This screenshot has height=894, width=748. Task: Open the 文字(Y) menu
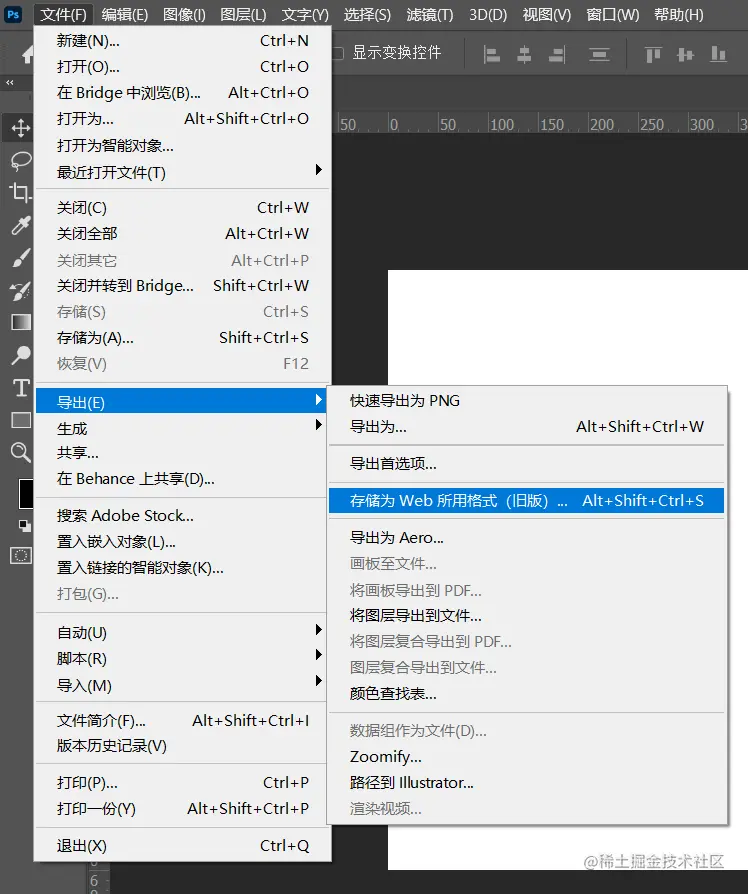pyautogui.click(x=305, y=14)
